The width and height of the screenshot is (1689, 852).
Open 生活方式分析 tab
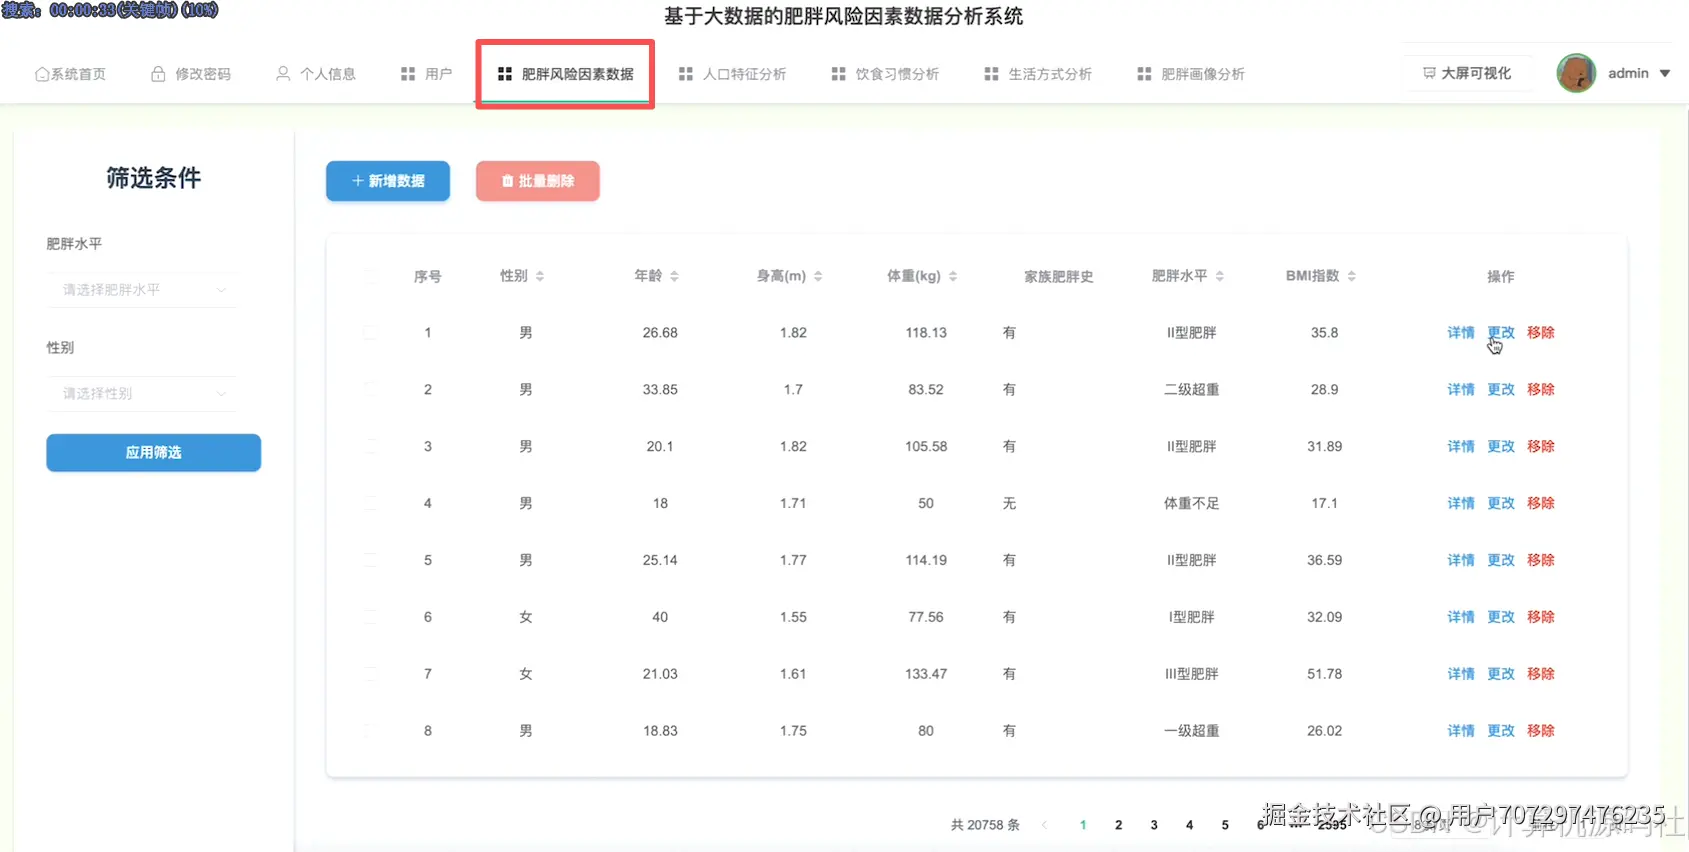(x=1038, y=74)
